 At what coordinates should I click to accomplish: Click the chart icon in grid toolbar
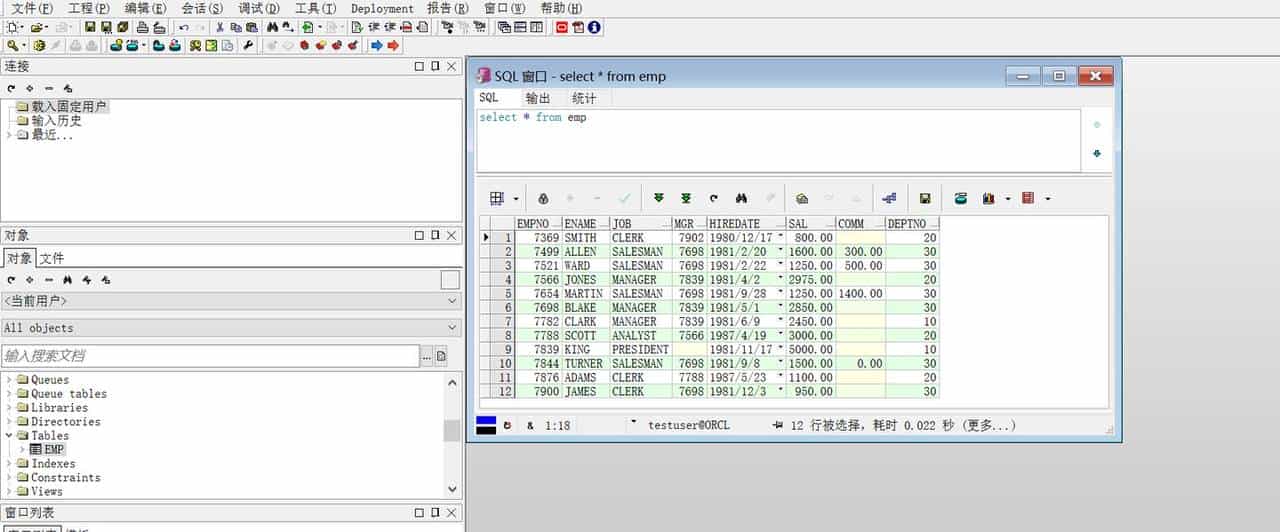click(x=989, y=198)
